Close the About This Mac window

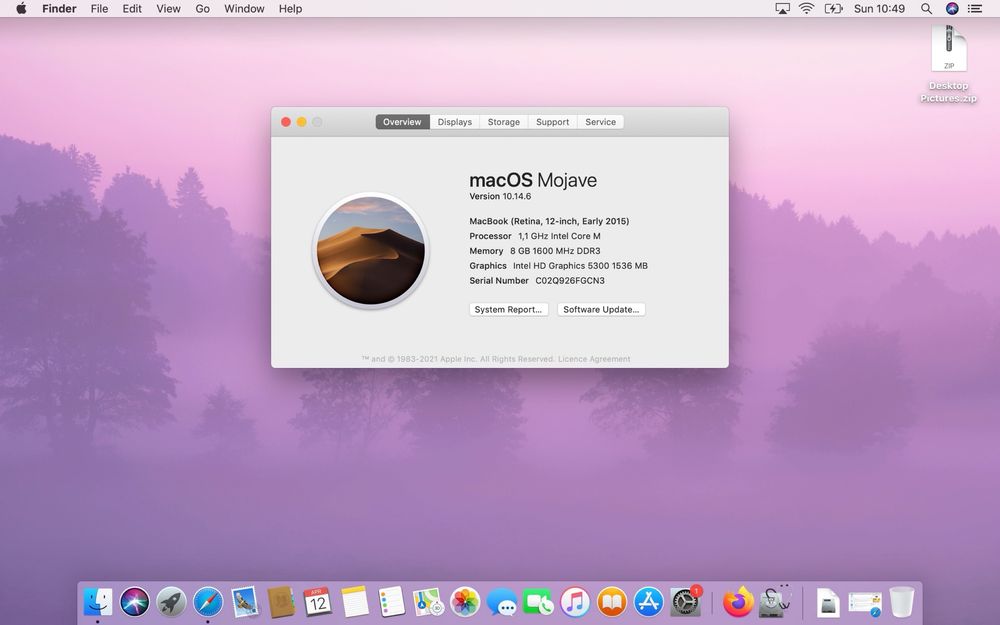(x=286, y=122)
